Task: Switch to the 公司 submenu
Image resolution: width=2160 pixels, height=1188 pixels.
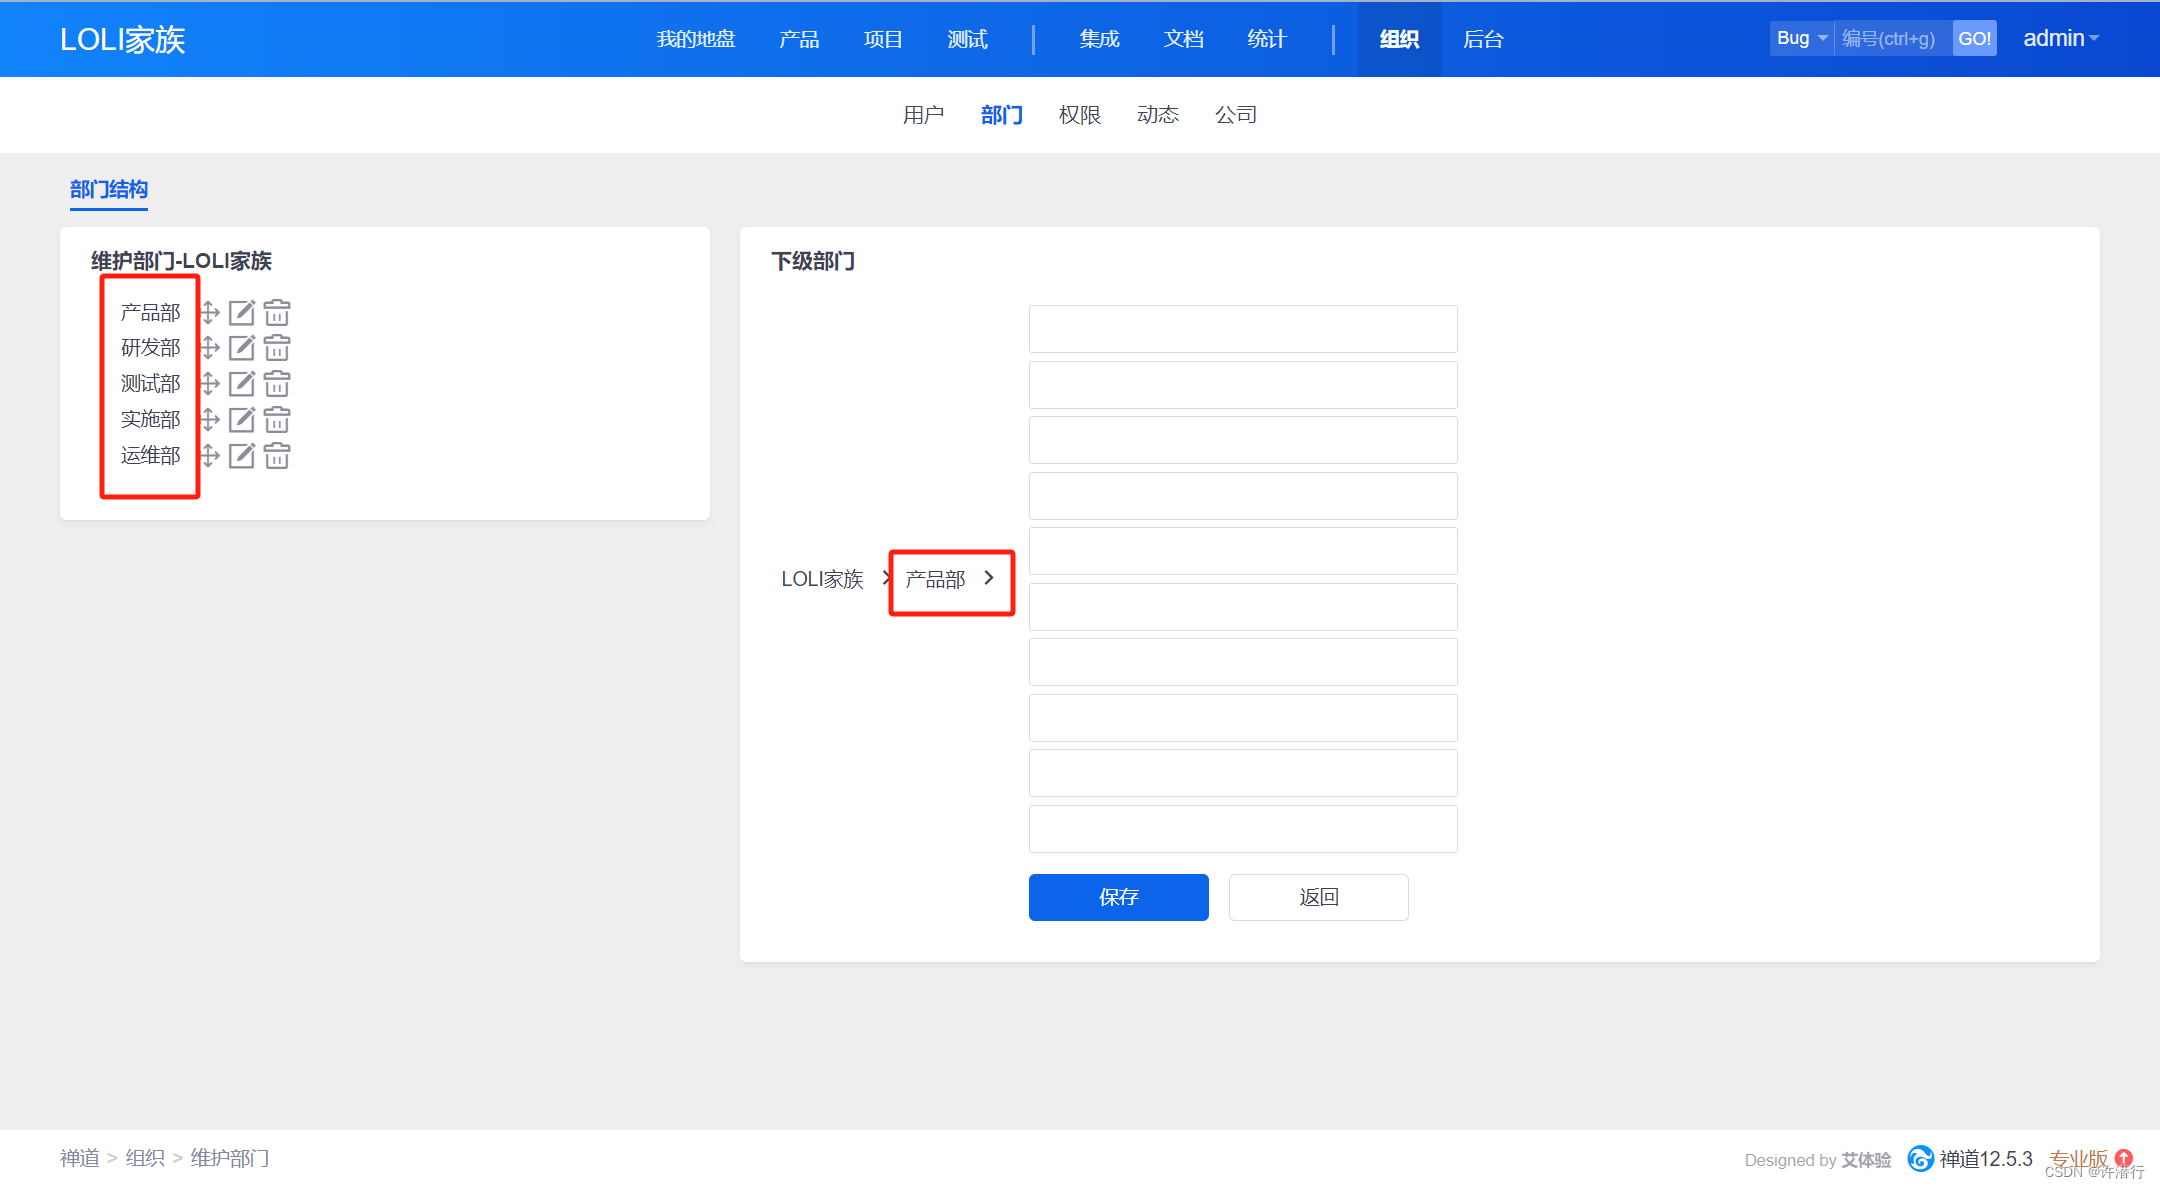Action: tap(1235, 115)
